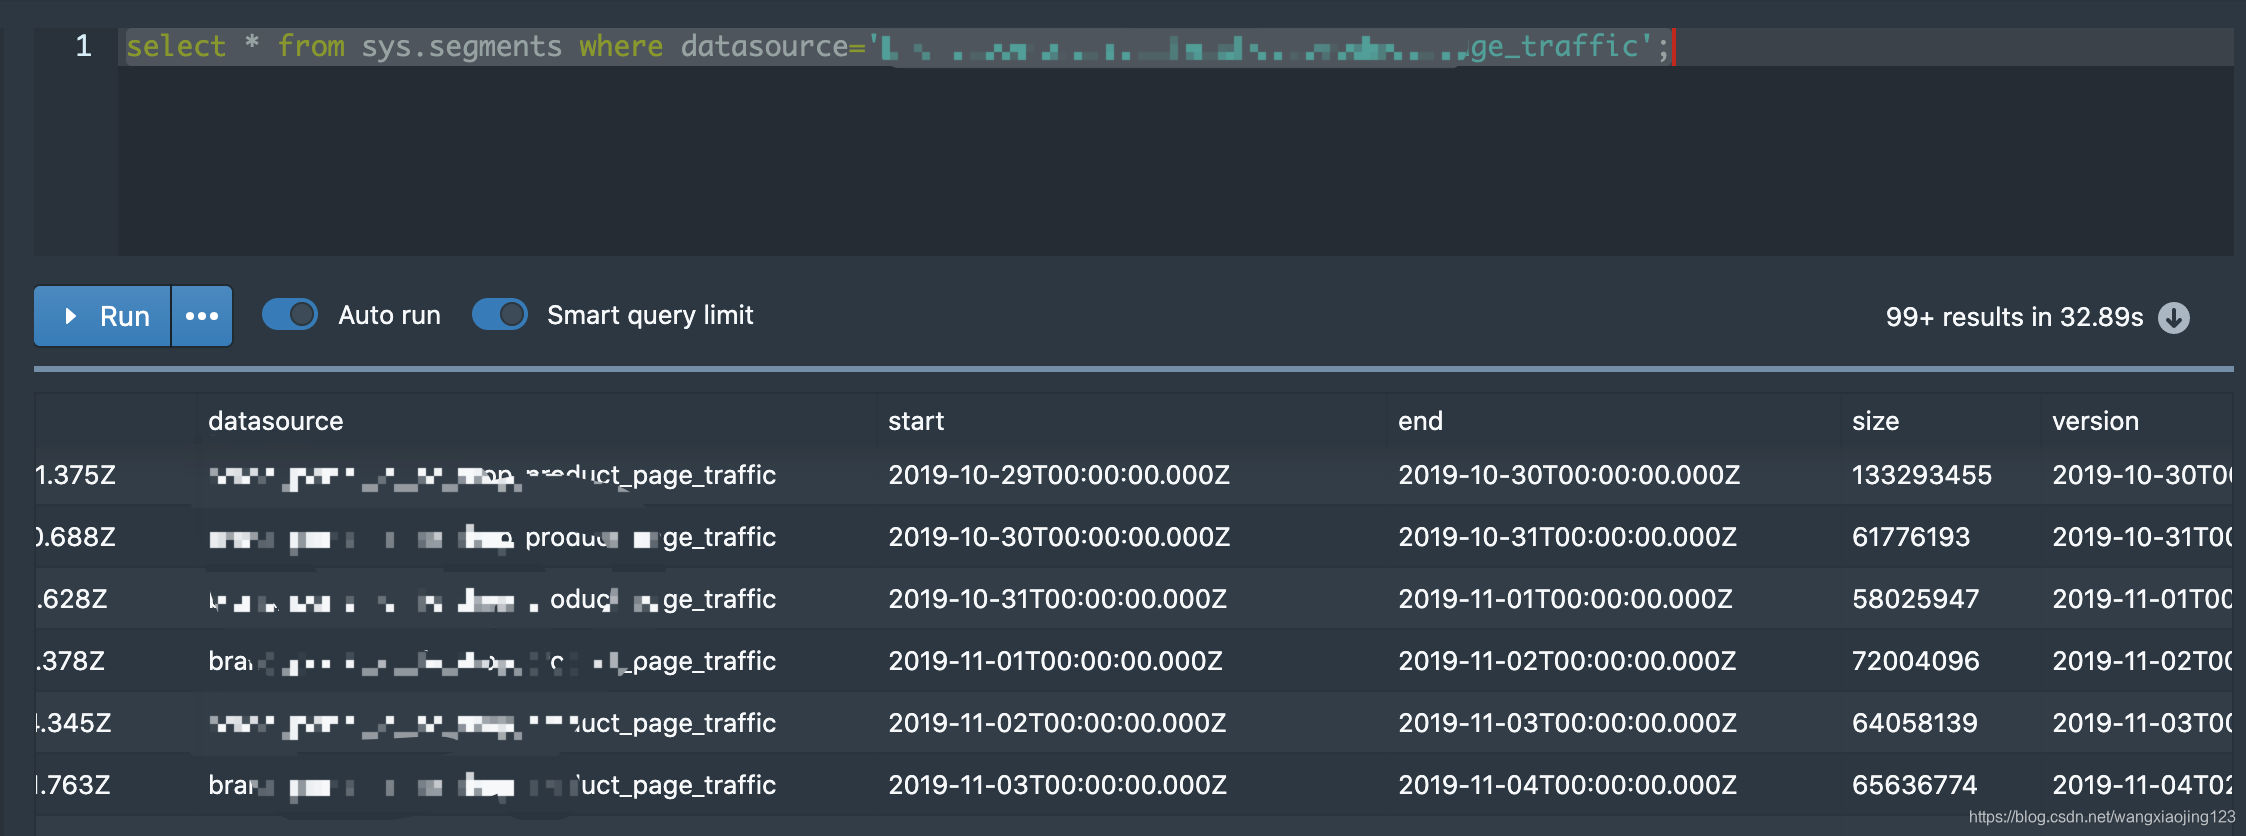Select end cell 2019-11-04T00:00:00.000Z
This screenshot has height=836, width=2246.
click(1567, 785)
